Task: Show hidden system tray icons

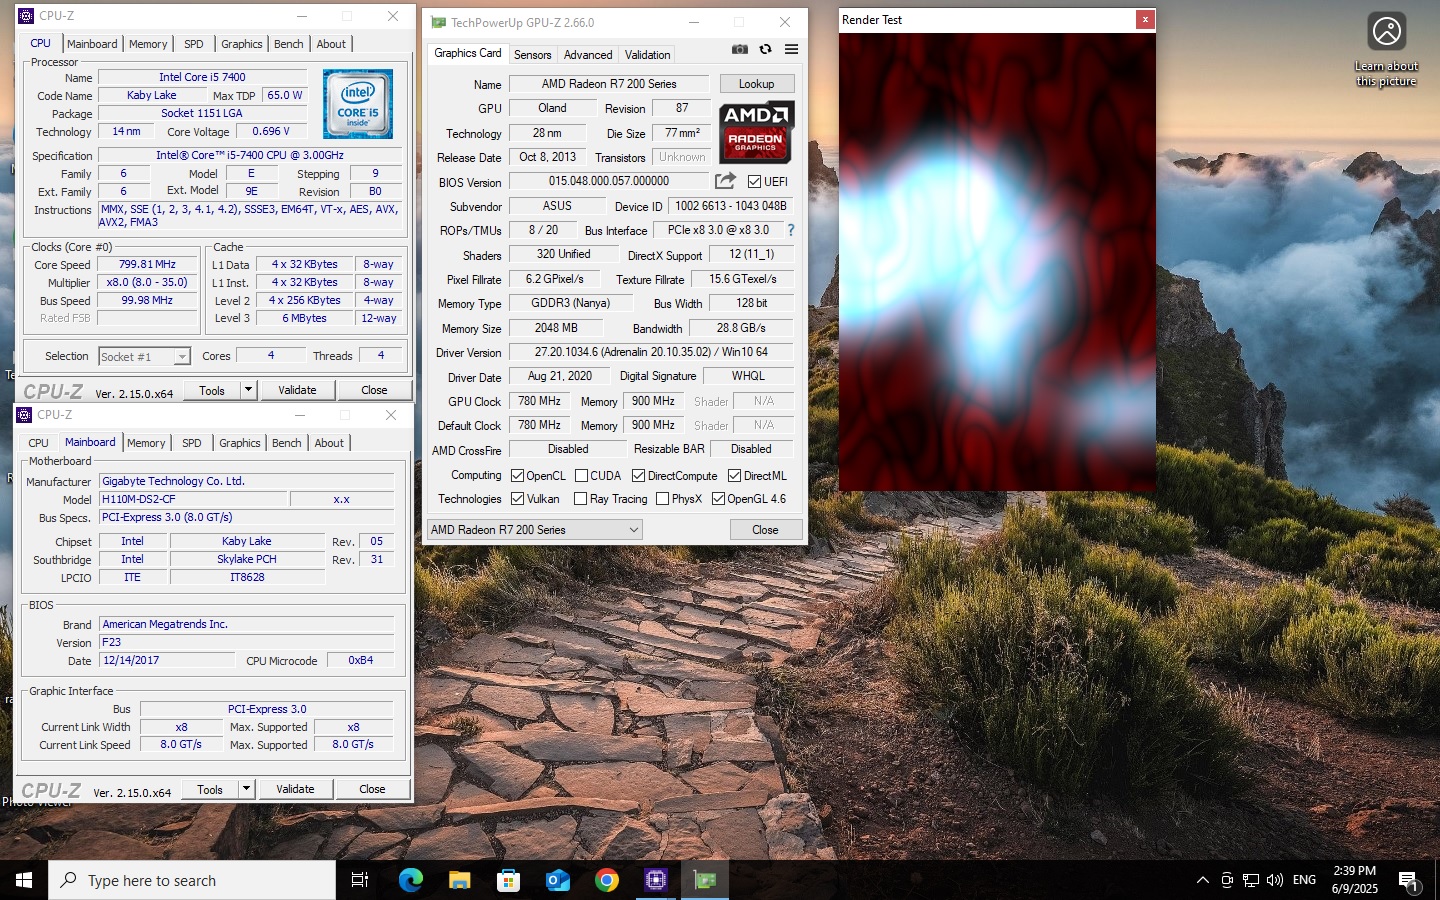Action: 1202,880
